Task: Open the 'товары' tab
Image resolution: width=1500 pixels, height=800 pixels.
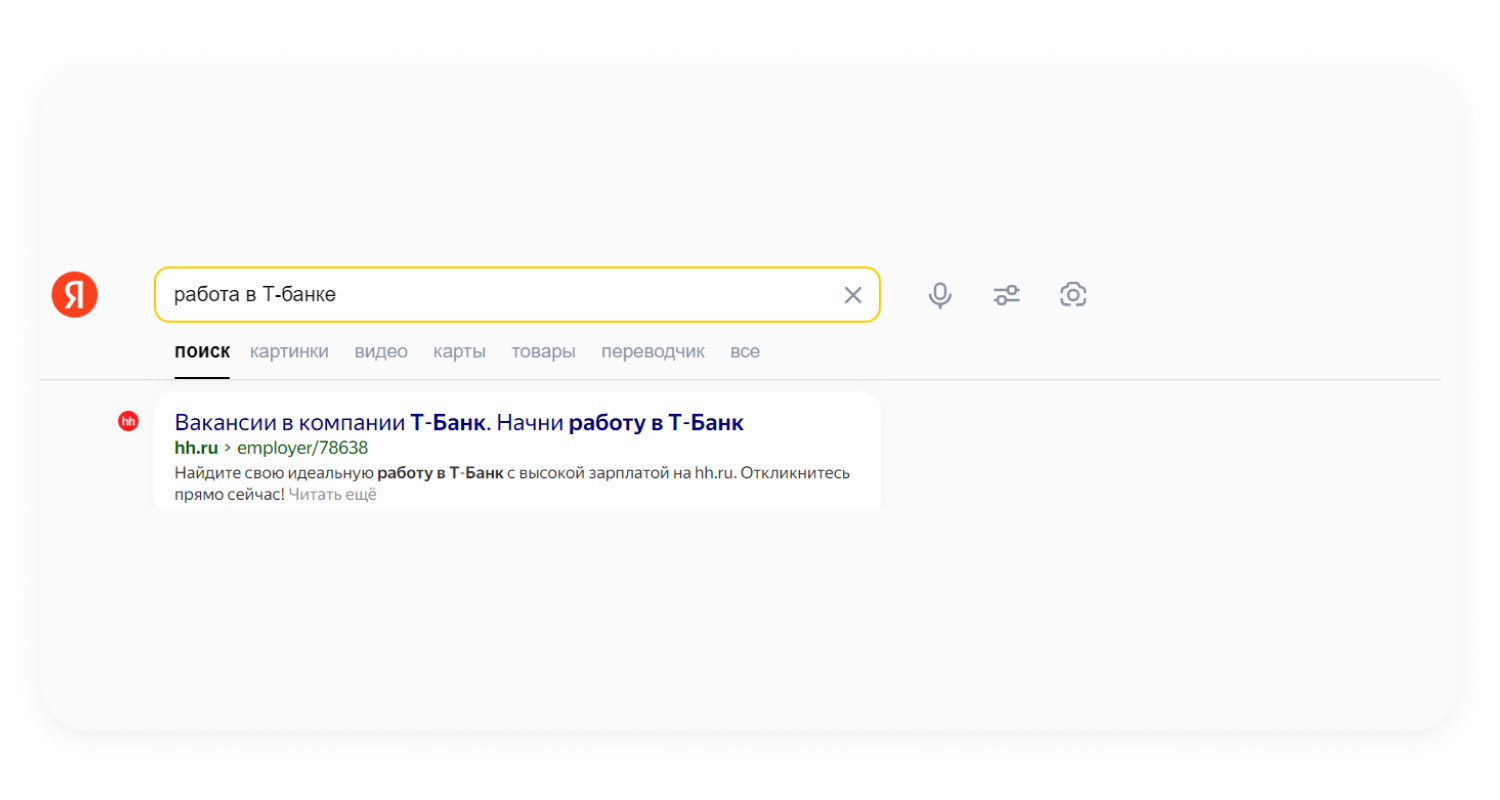Action: (x=543, y=352)
